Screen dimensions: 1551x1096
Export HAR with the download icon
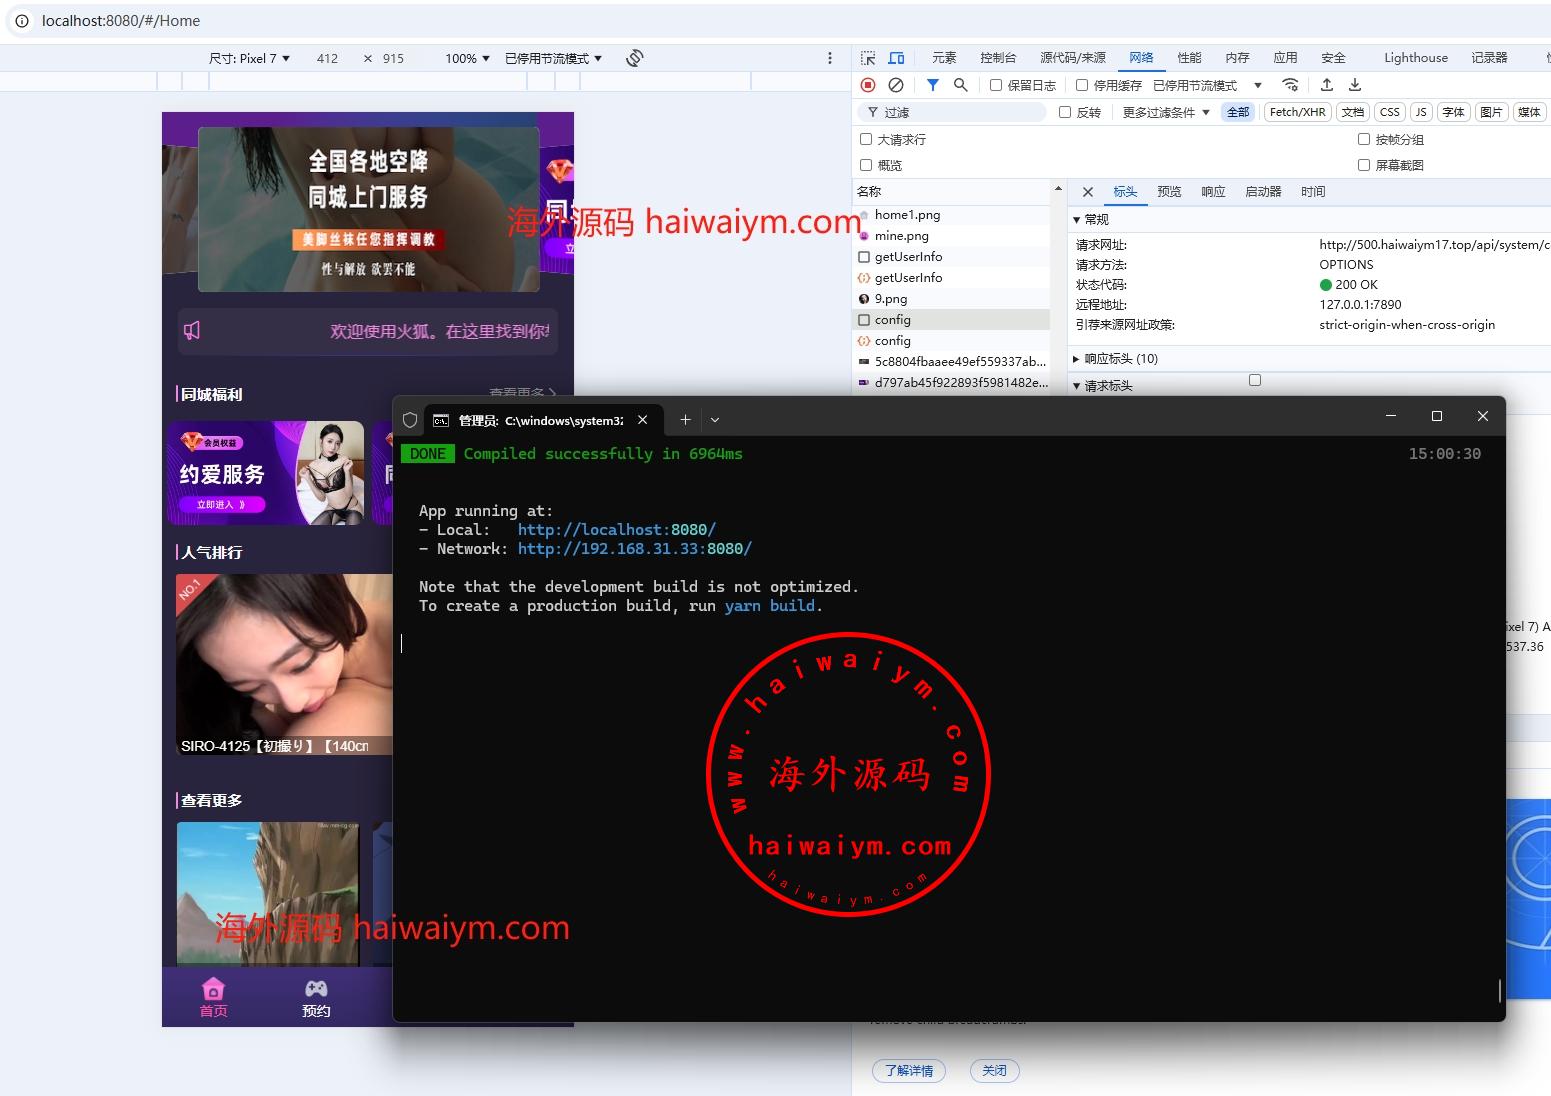pyautogui.click(x=1355, y=85)
